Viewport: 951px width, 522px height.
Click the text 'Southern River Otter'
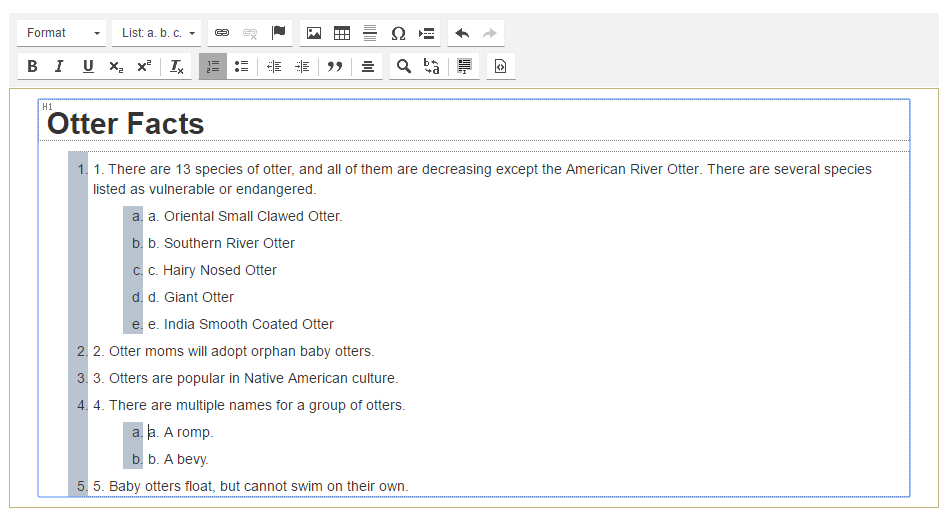229,243
